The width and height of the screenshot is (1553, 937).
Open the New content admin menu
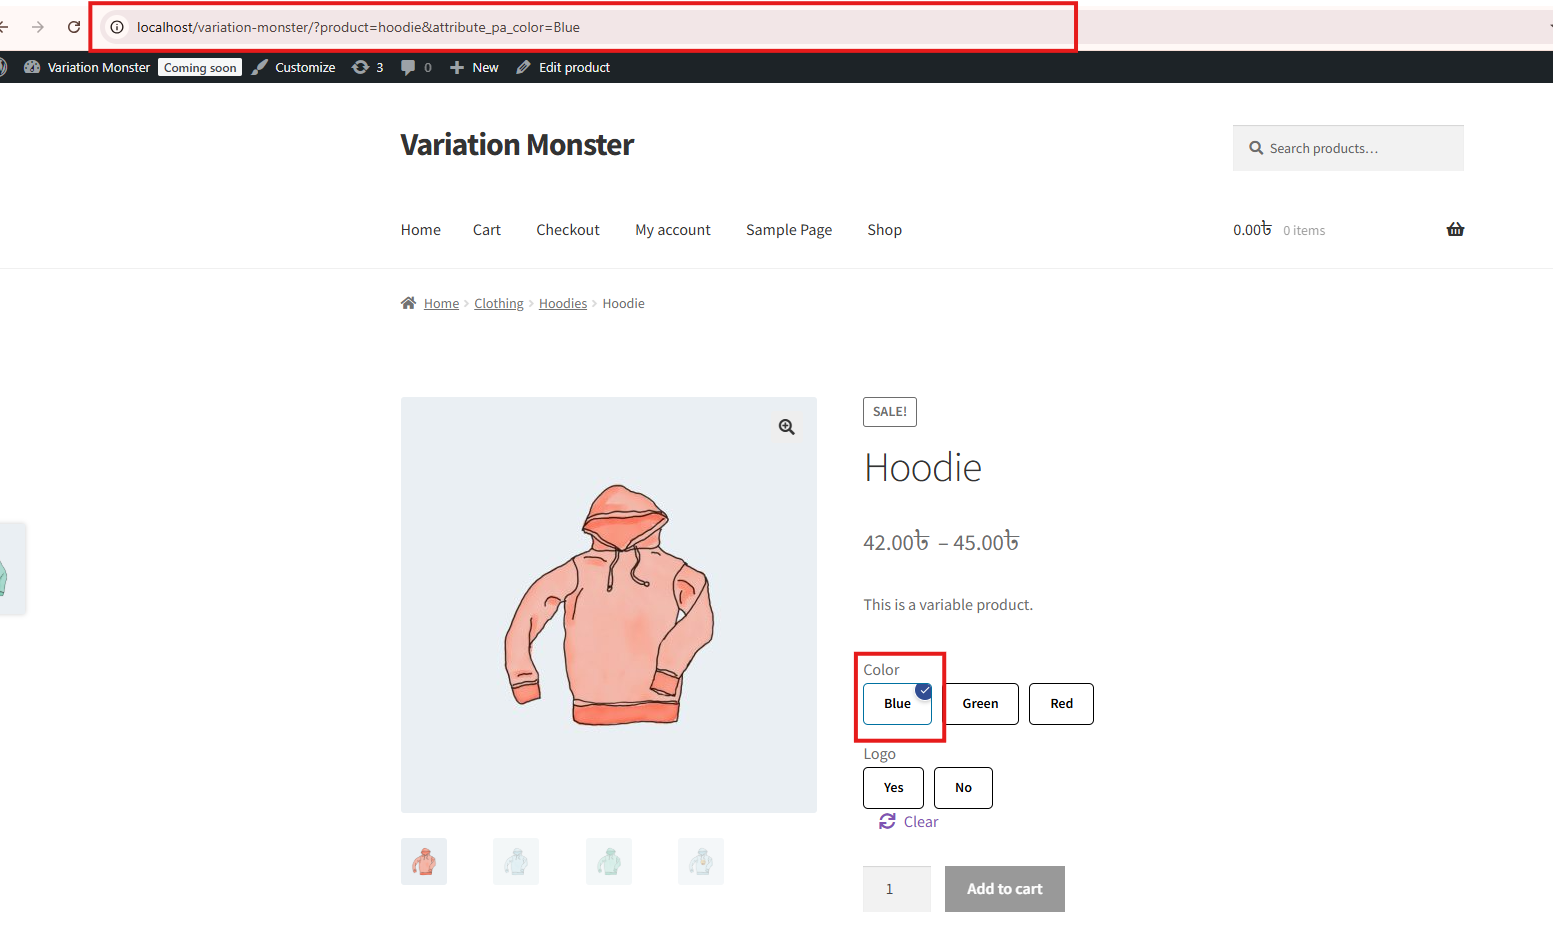click(475, 67)
